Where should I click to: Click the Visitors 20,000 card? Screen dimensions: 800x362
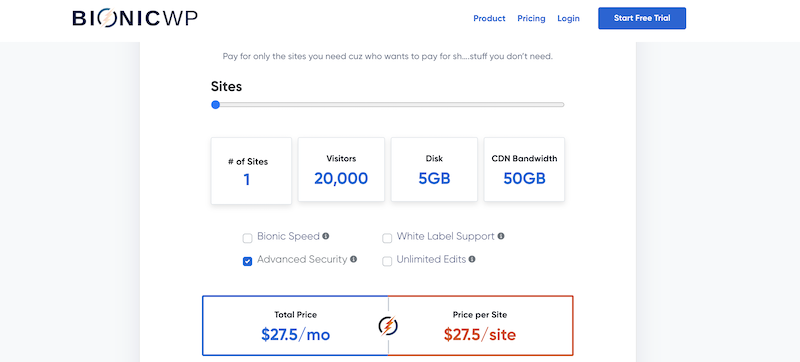click(341, 169)
